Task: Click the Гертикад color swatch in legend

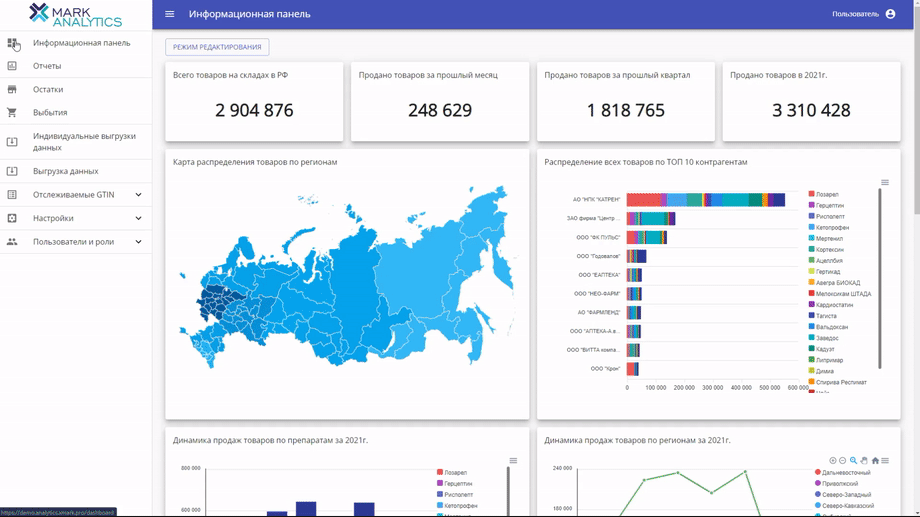Action: (811, 271)
